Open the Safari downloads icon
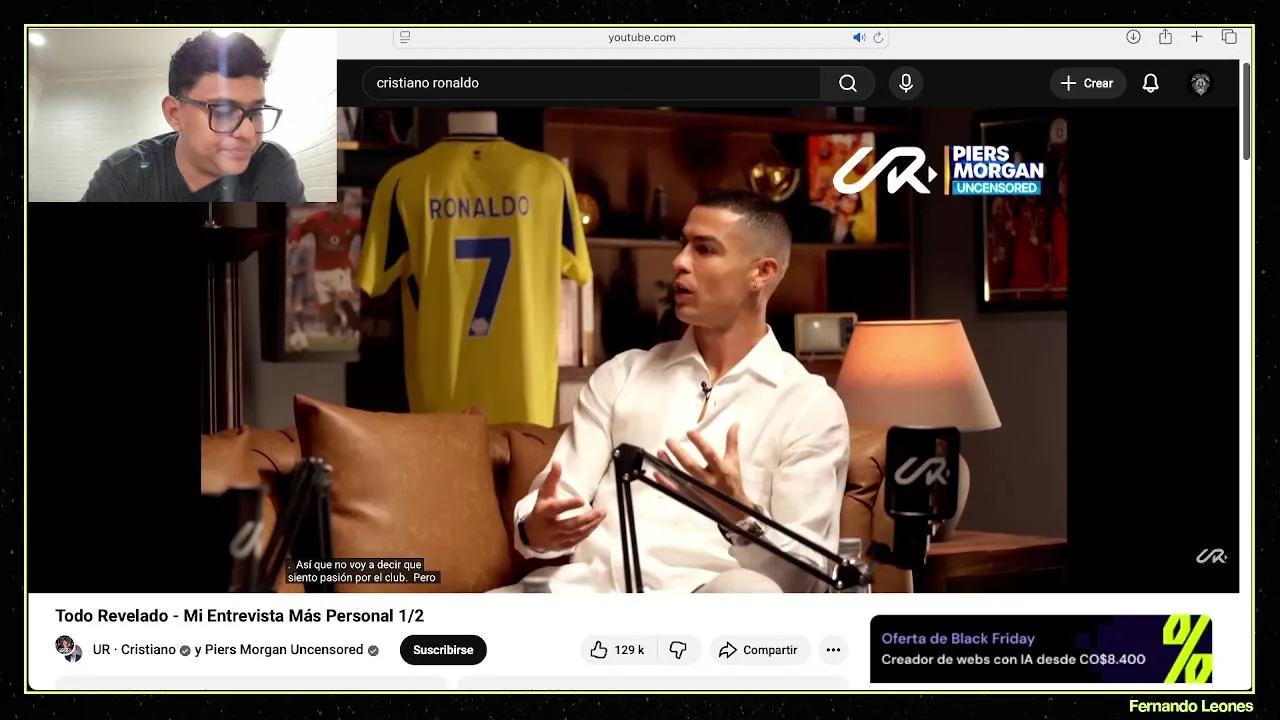 1133,37
